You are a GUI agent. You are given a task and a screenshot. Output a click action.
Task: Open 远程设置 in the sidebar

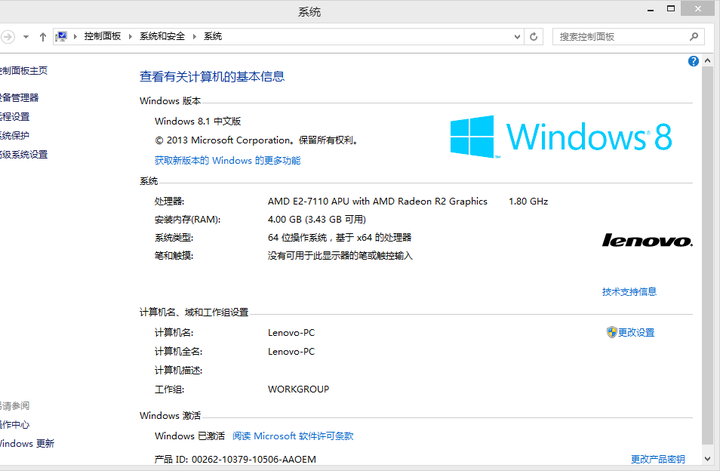coord(14,117)
